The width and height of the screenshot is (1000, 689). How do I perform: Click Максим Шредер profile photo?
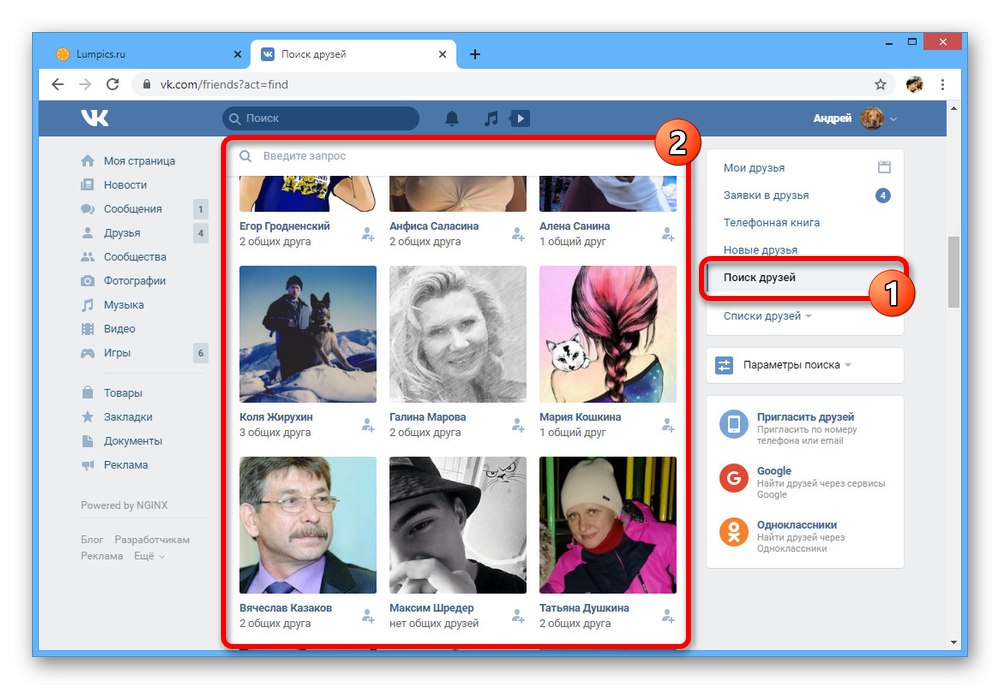point(458,525)
